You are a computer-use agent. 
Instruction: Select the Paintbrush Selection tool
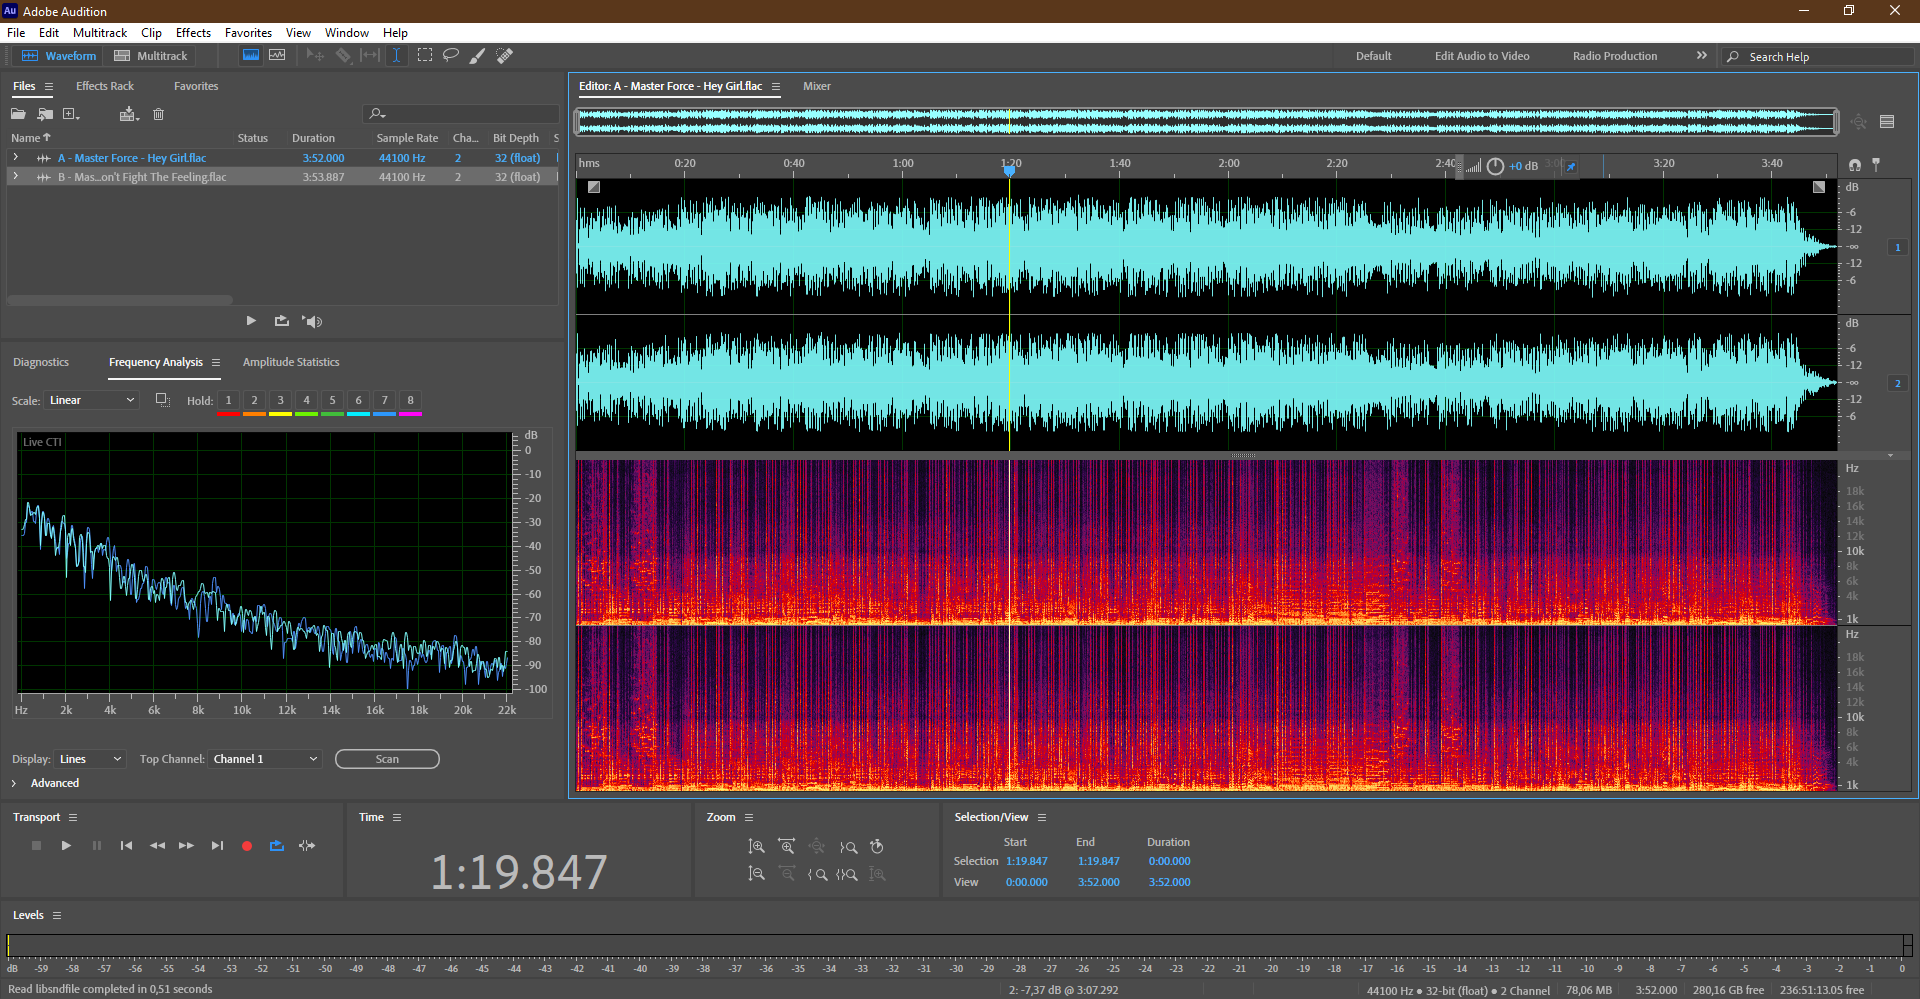pos(478,56)
